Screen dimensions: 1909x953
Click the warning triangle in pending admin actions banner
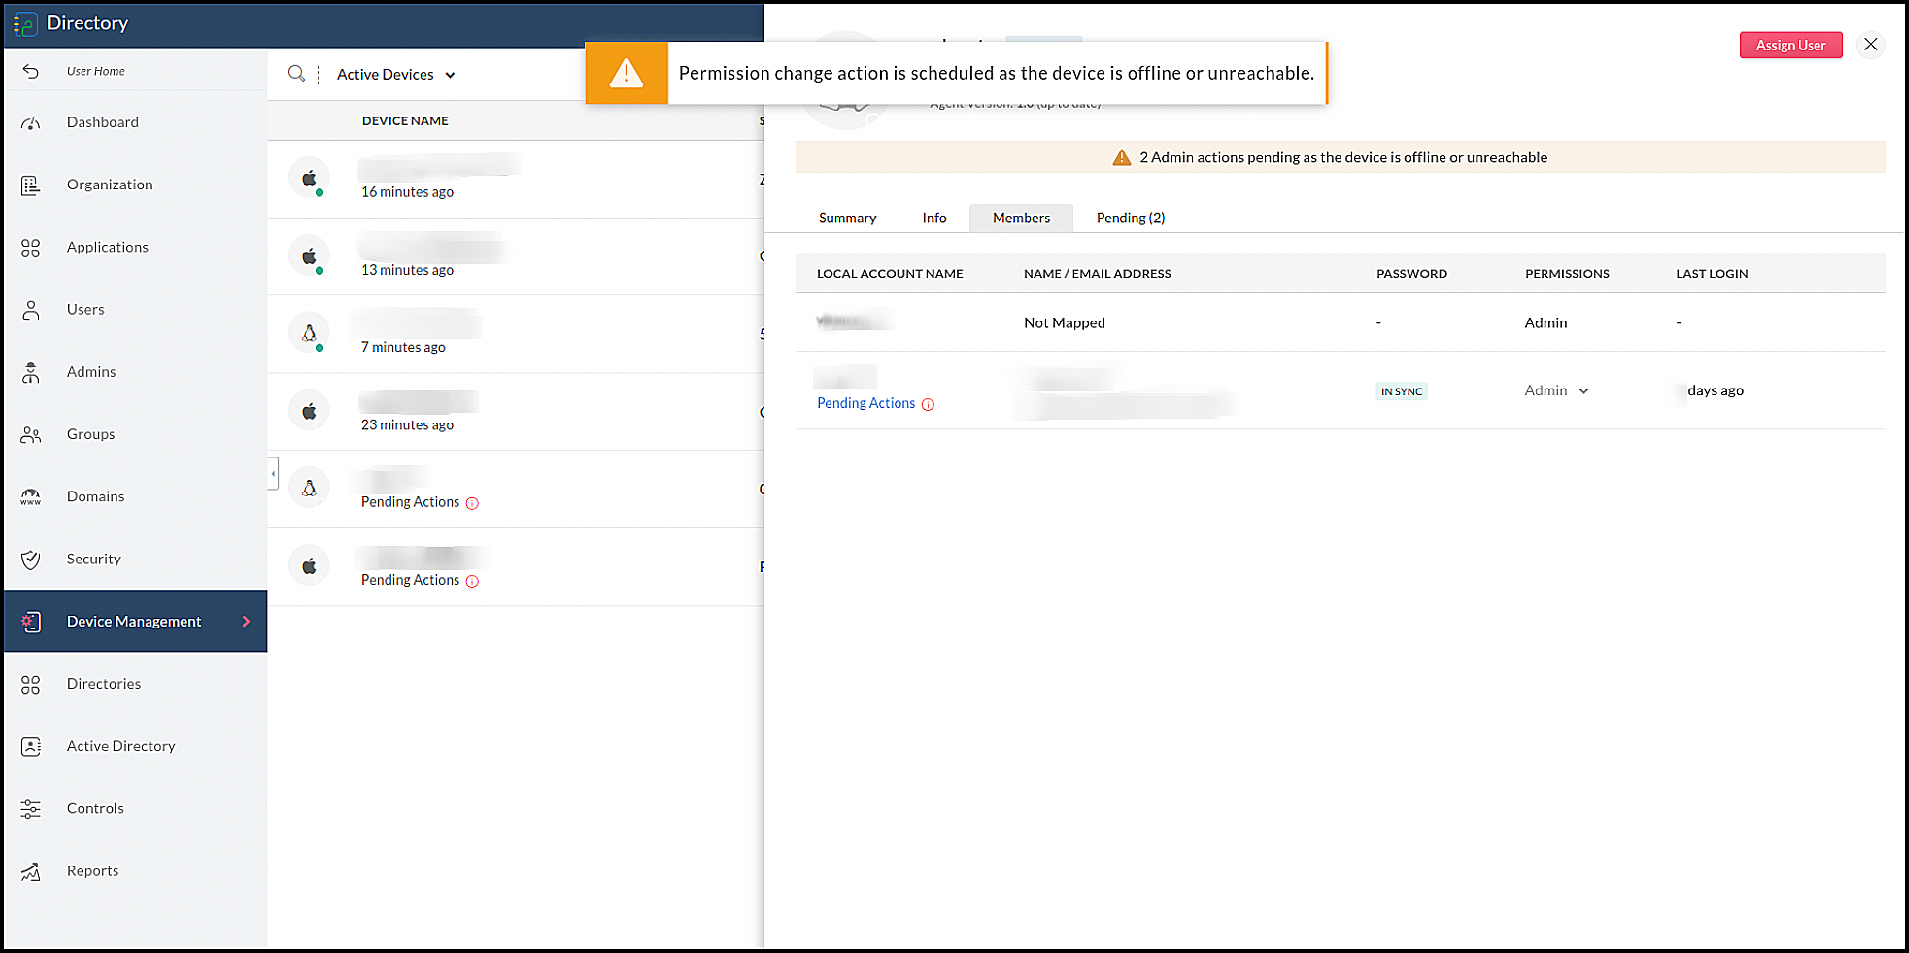click(x=1122, y=158)
